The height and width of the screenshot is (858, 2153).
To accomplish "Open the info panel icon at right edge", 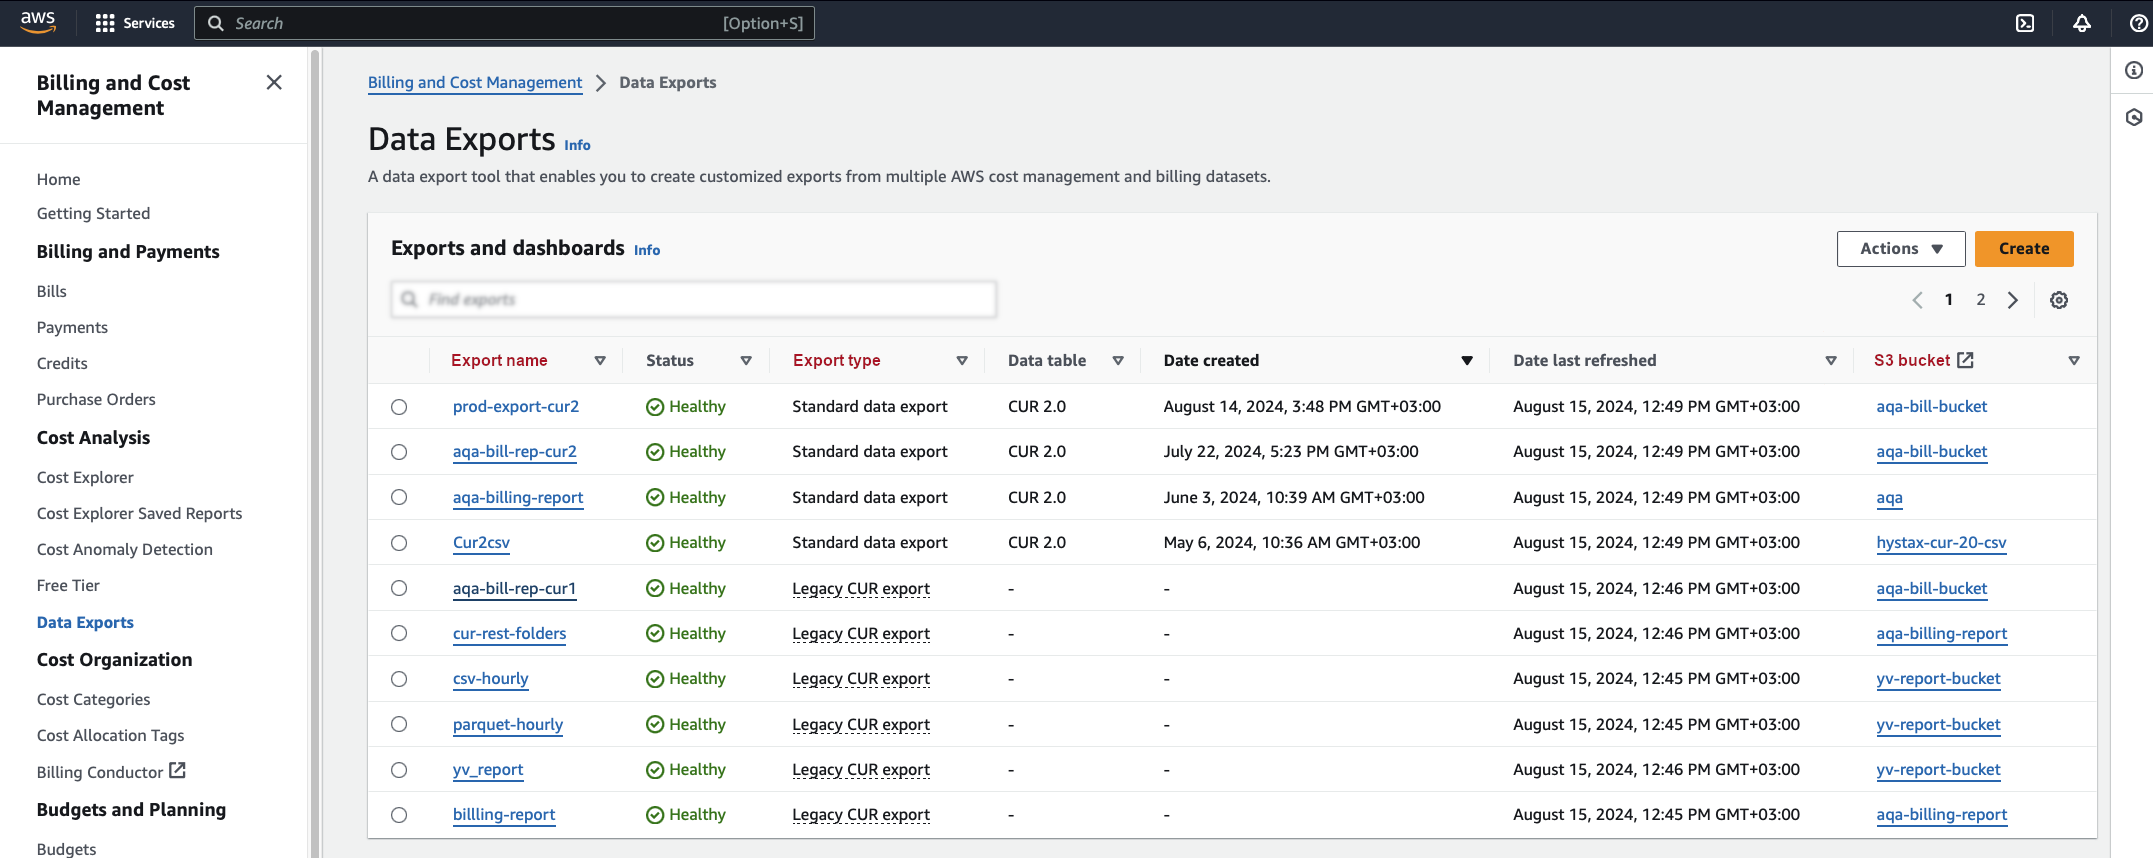I will click(x=2134, y=70).
